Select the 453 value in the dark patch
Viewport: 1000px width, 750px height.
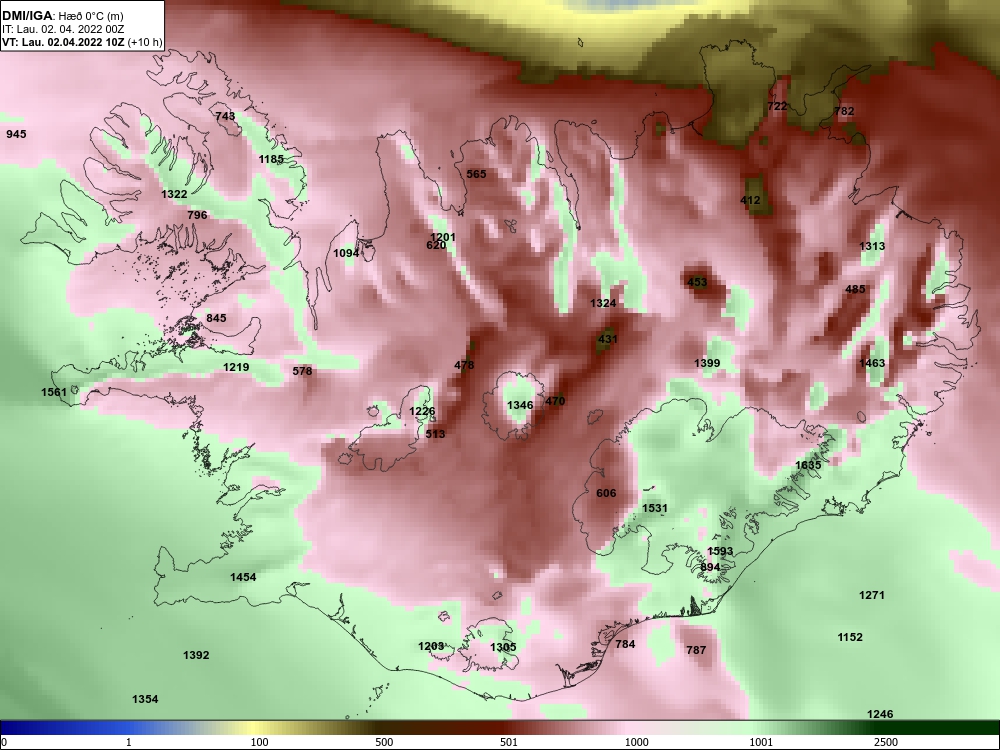click(x=697, y=282)
